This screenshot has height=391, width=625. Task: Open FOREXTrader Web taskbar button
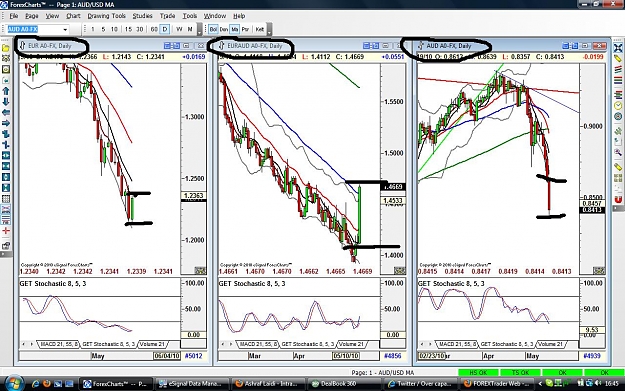coord(497,384)
